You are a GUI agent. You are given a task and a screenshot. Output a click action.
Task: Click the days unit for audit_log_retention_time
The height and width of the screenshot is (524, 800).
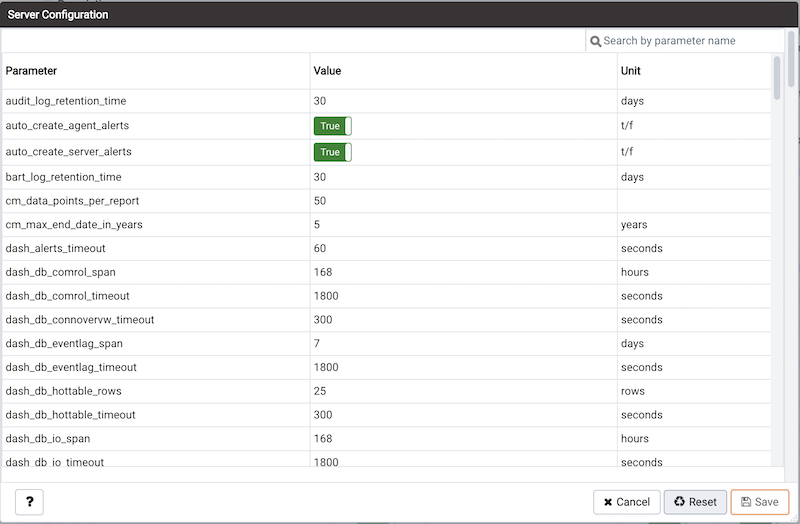point(632,101)
